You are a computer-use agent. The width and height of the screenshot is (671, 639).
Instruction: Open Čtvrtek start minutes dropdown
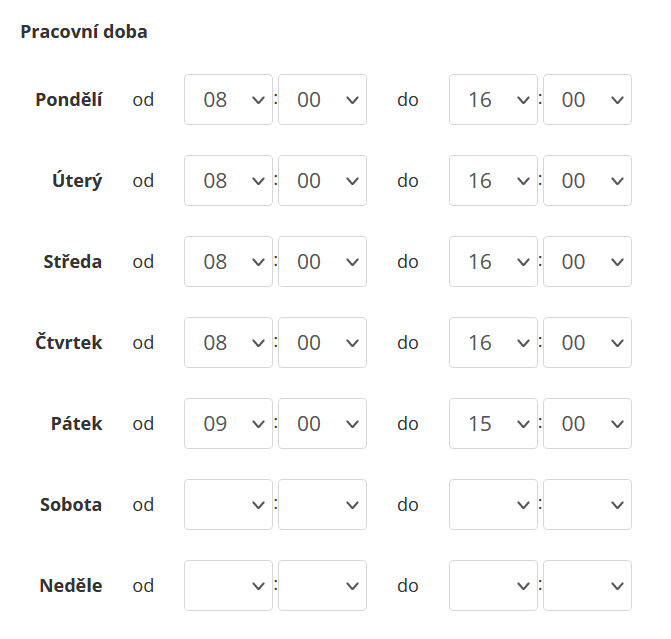(x=322, y=343)
